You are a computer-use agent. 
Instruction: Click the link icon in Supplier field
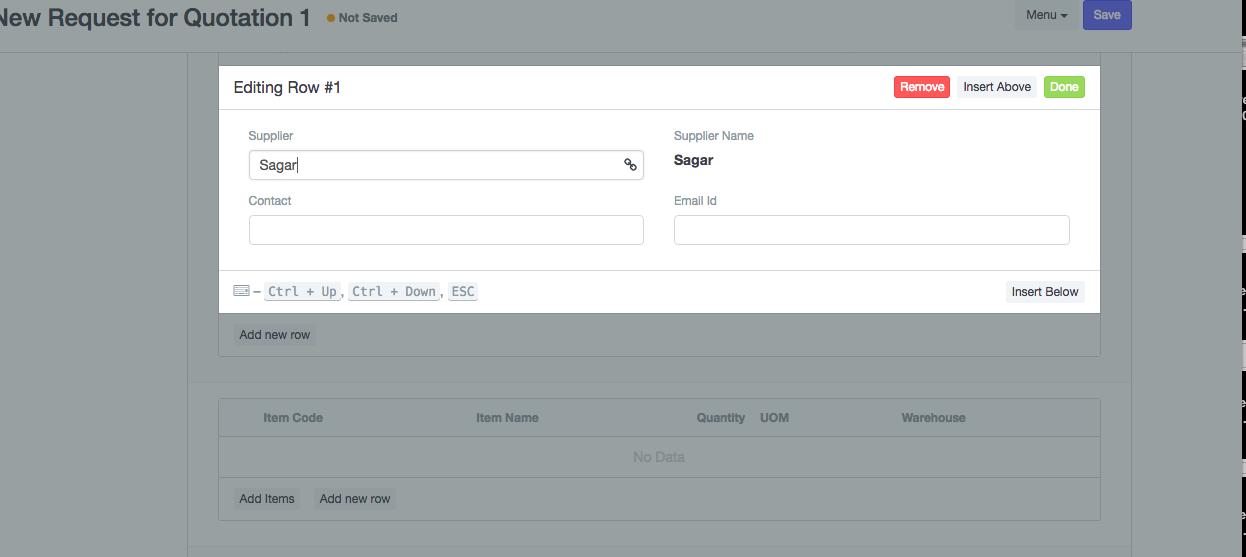point(630,165)
